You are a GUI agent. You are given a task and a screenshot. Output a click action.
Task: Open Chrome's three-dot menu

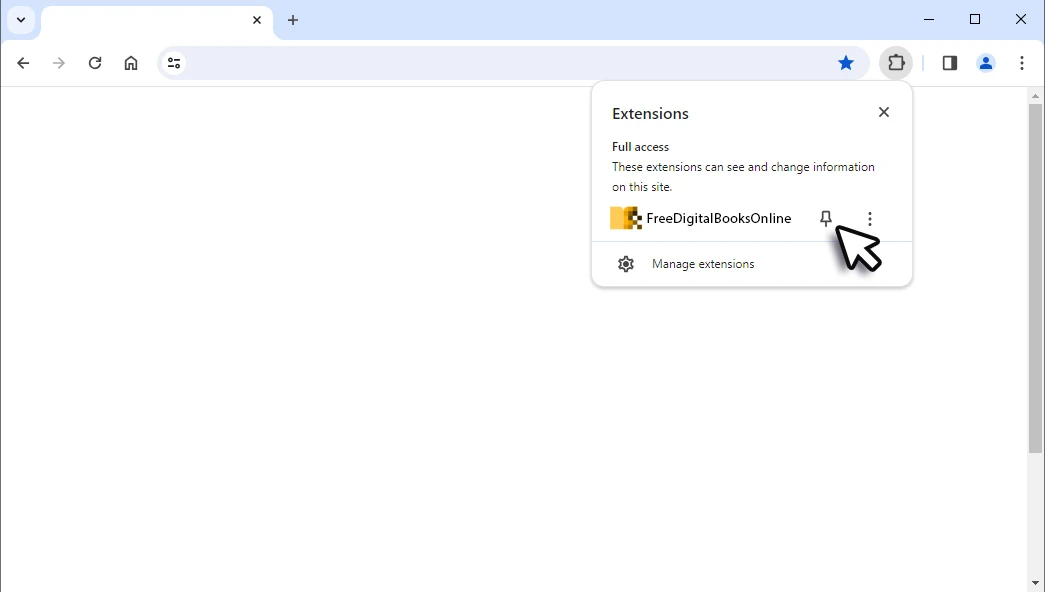coord(1022,62)
